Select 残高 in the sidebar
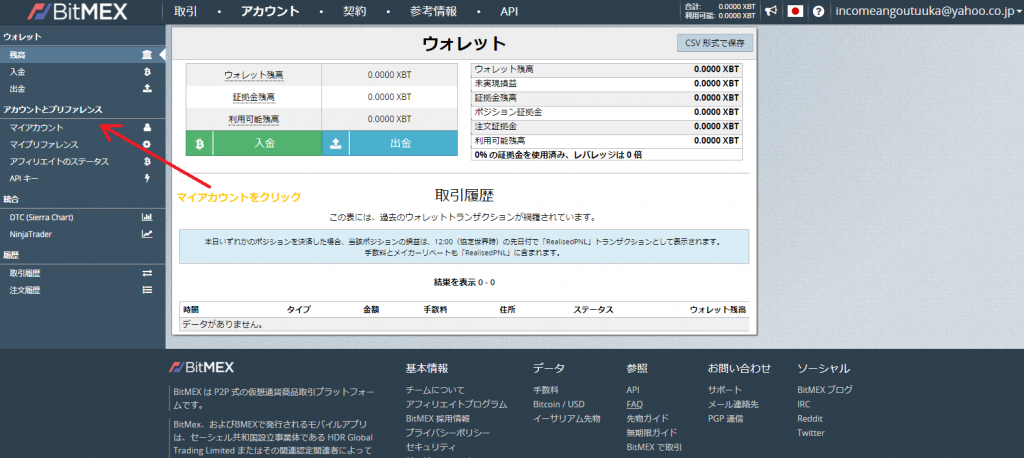 click(81, 56)
